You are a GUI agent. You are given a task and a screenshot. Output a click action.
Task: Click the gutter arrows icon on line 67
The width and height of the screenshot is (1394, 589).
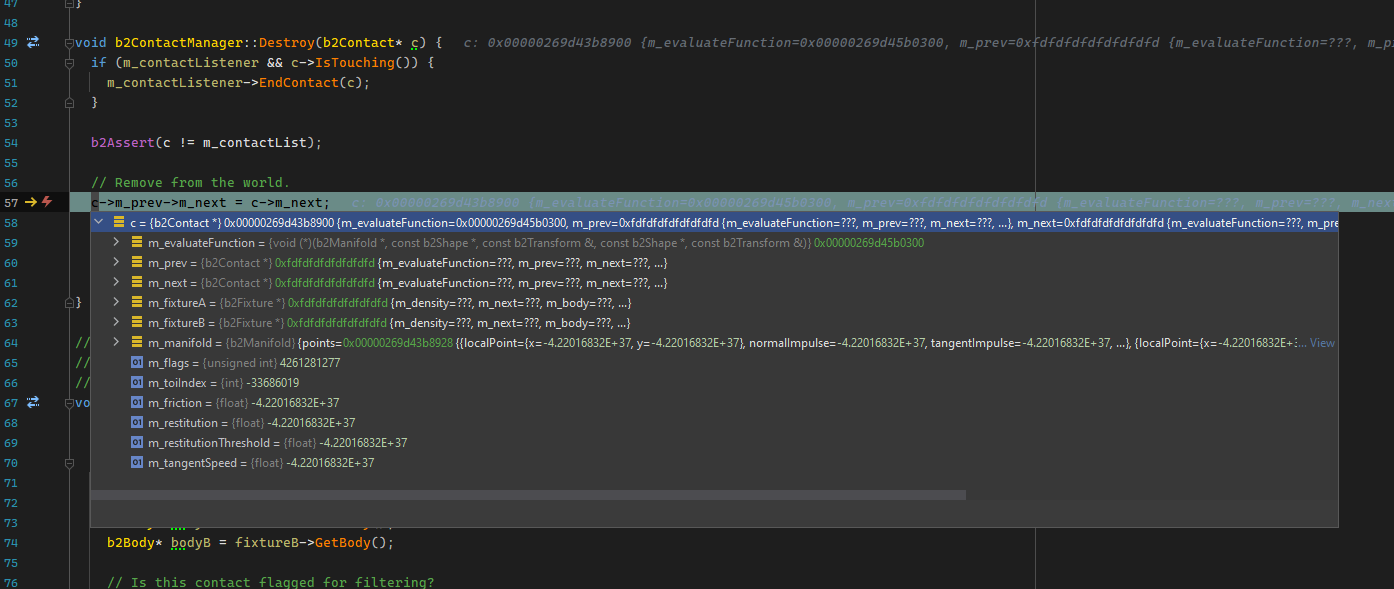33,402
